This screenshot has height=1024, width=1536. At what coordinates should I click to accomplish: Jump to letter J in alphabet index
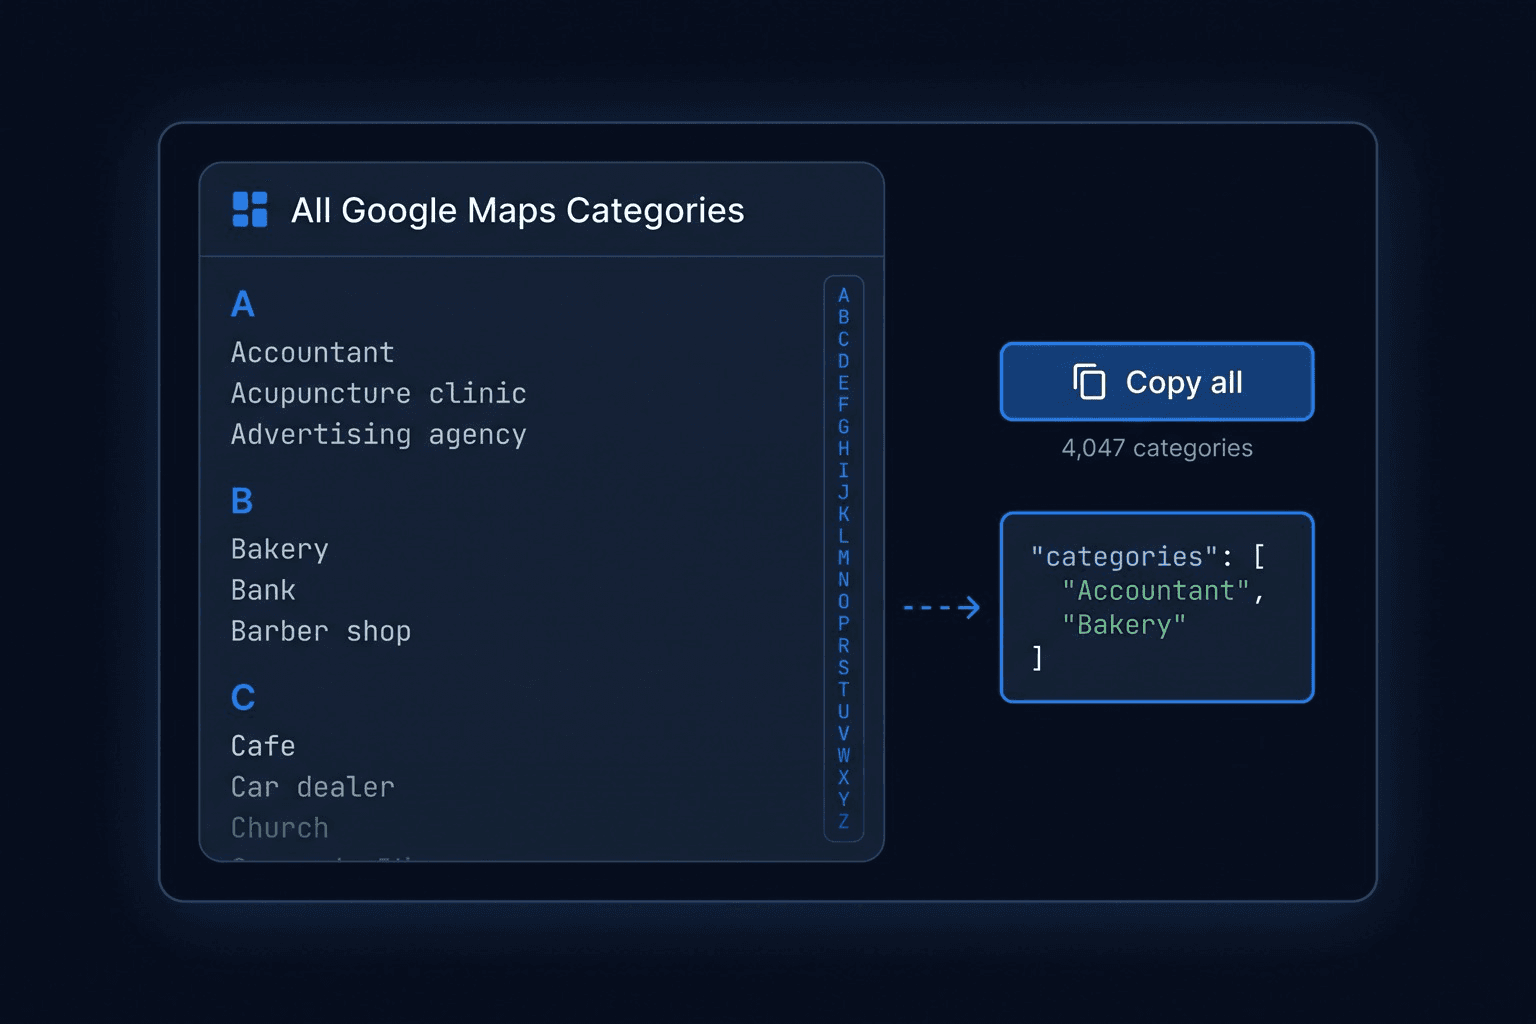844,492
